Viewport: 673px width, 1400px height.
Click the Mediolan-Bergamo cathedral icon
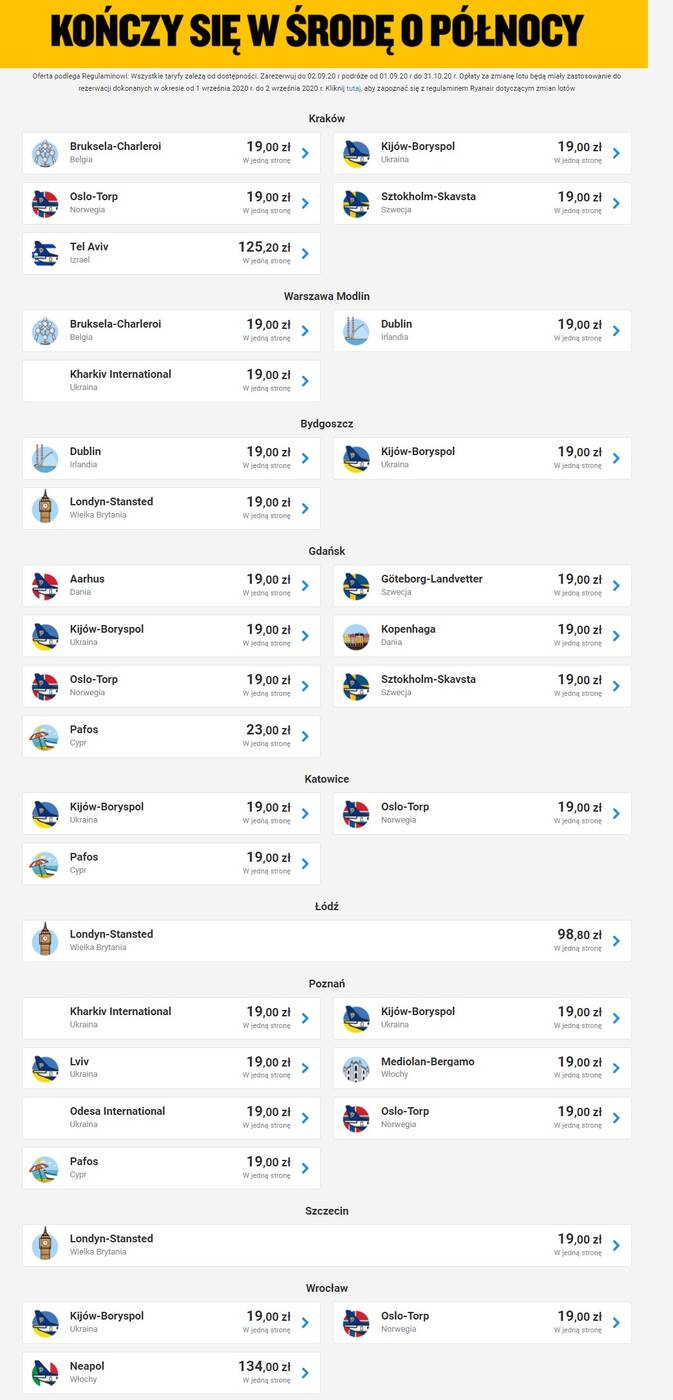(356, 1068)
